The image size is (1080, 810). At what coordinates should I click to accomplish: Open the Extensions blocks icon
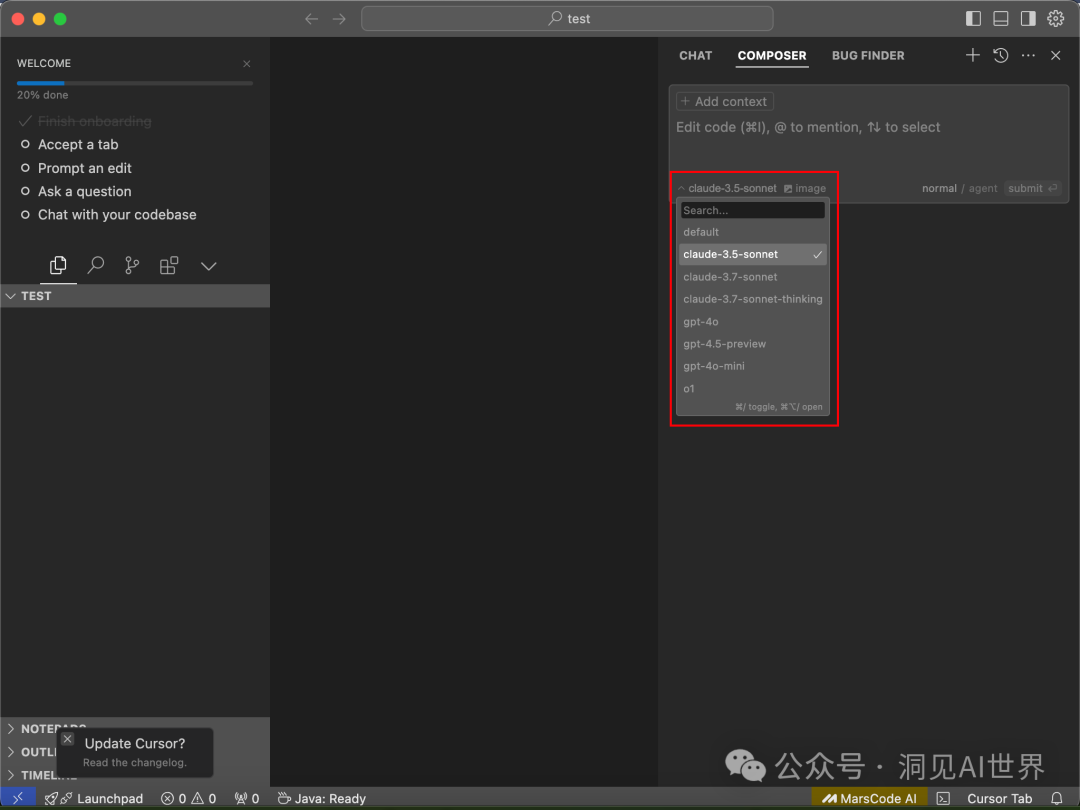[169, 265]
